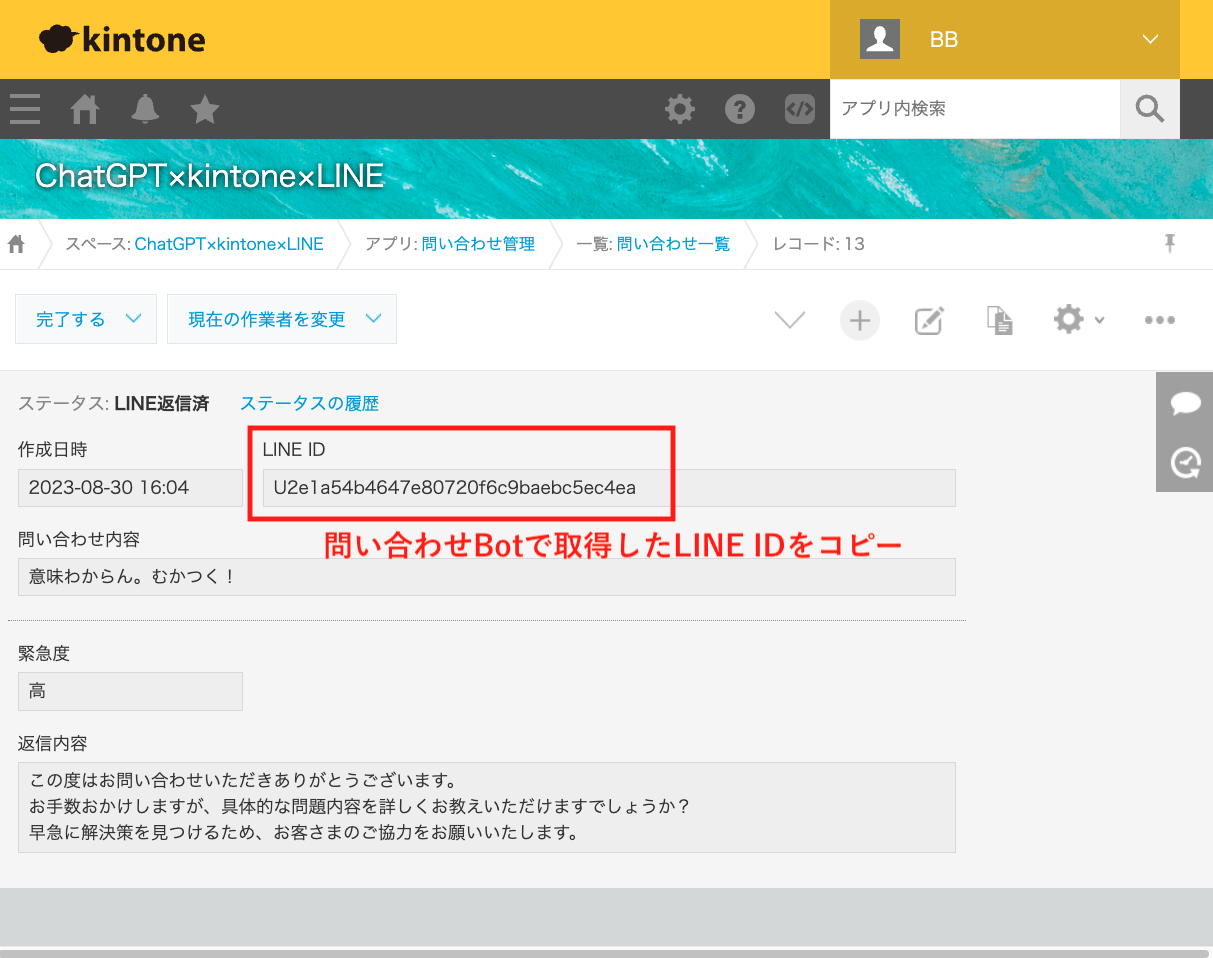Open the JavaScript customization code icon
The height and width of the screenshot is (958, 1213).
point(800,109)
